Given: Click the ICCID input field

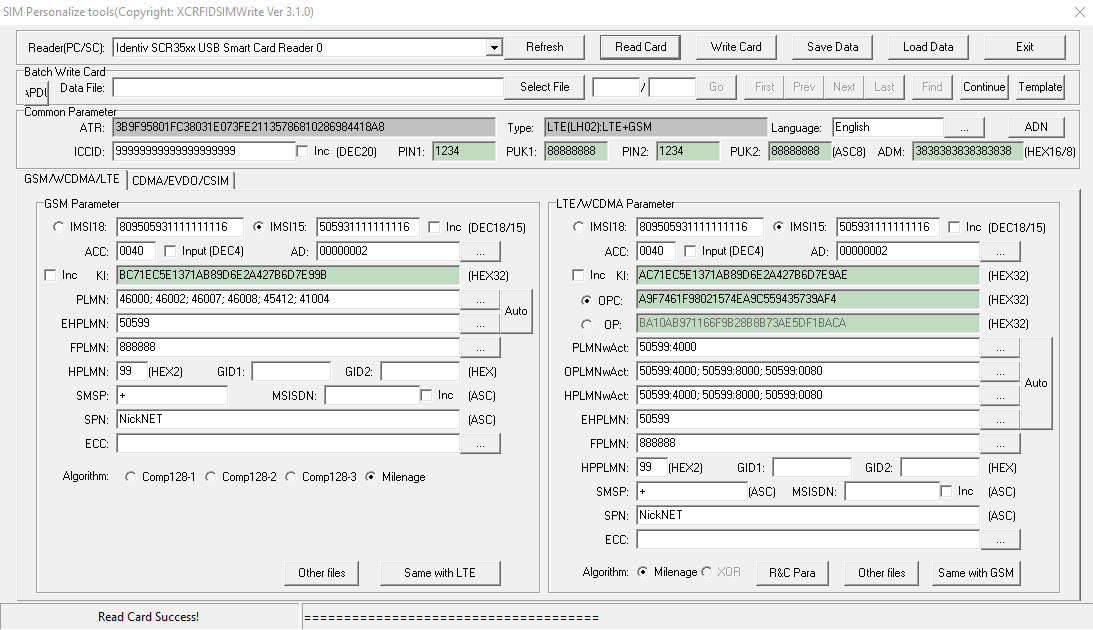Looking at the screenshot, I should point(204,151).
